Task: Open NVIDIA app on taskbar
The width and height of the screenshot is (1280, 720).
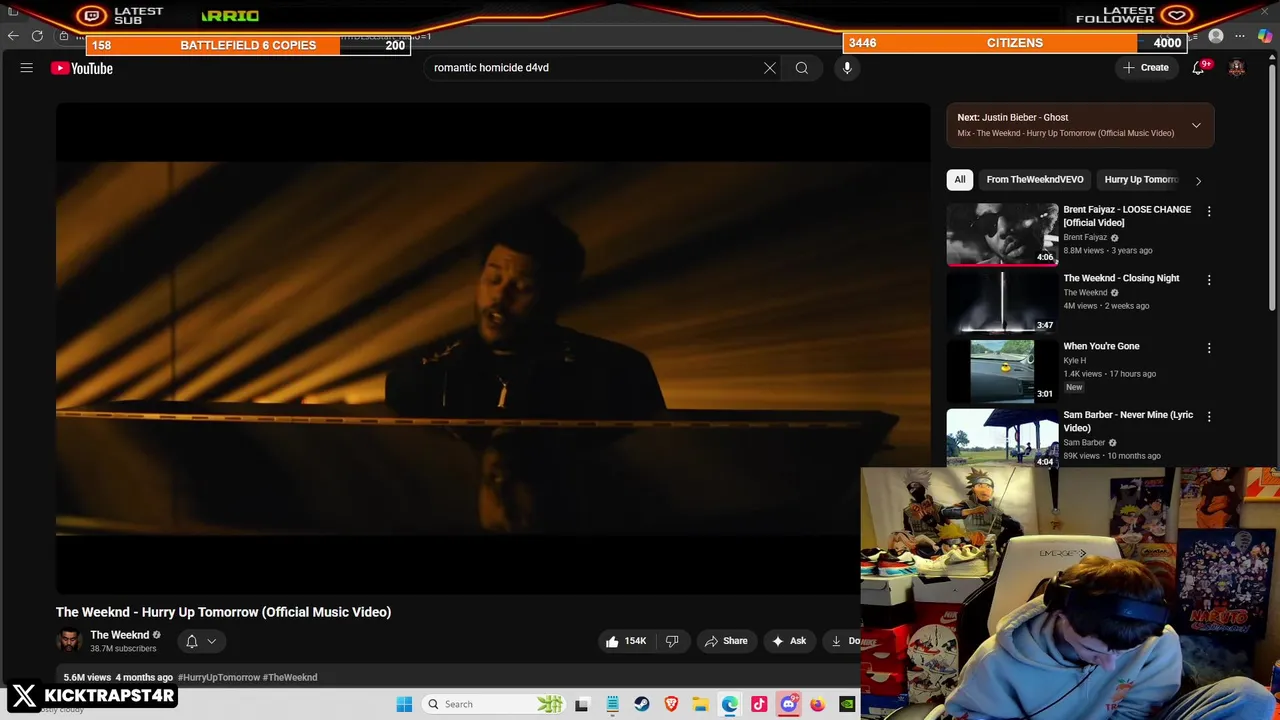Action: pos(847,704)
